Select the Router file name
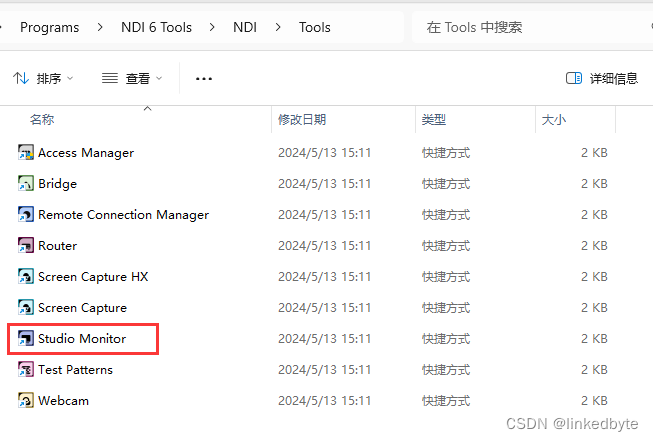 click(x=57, y=246)
